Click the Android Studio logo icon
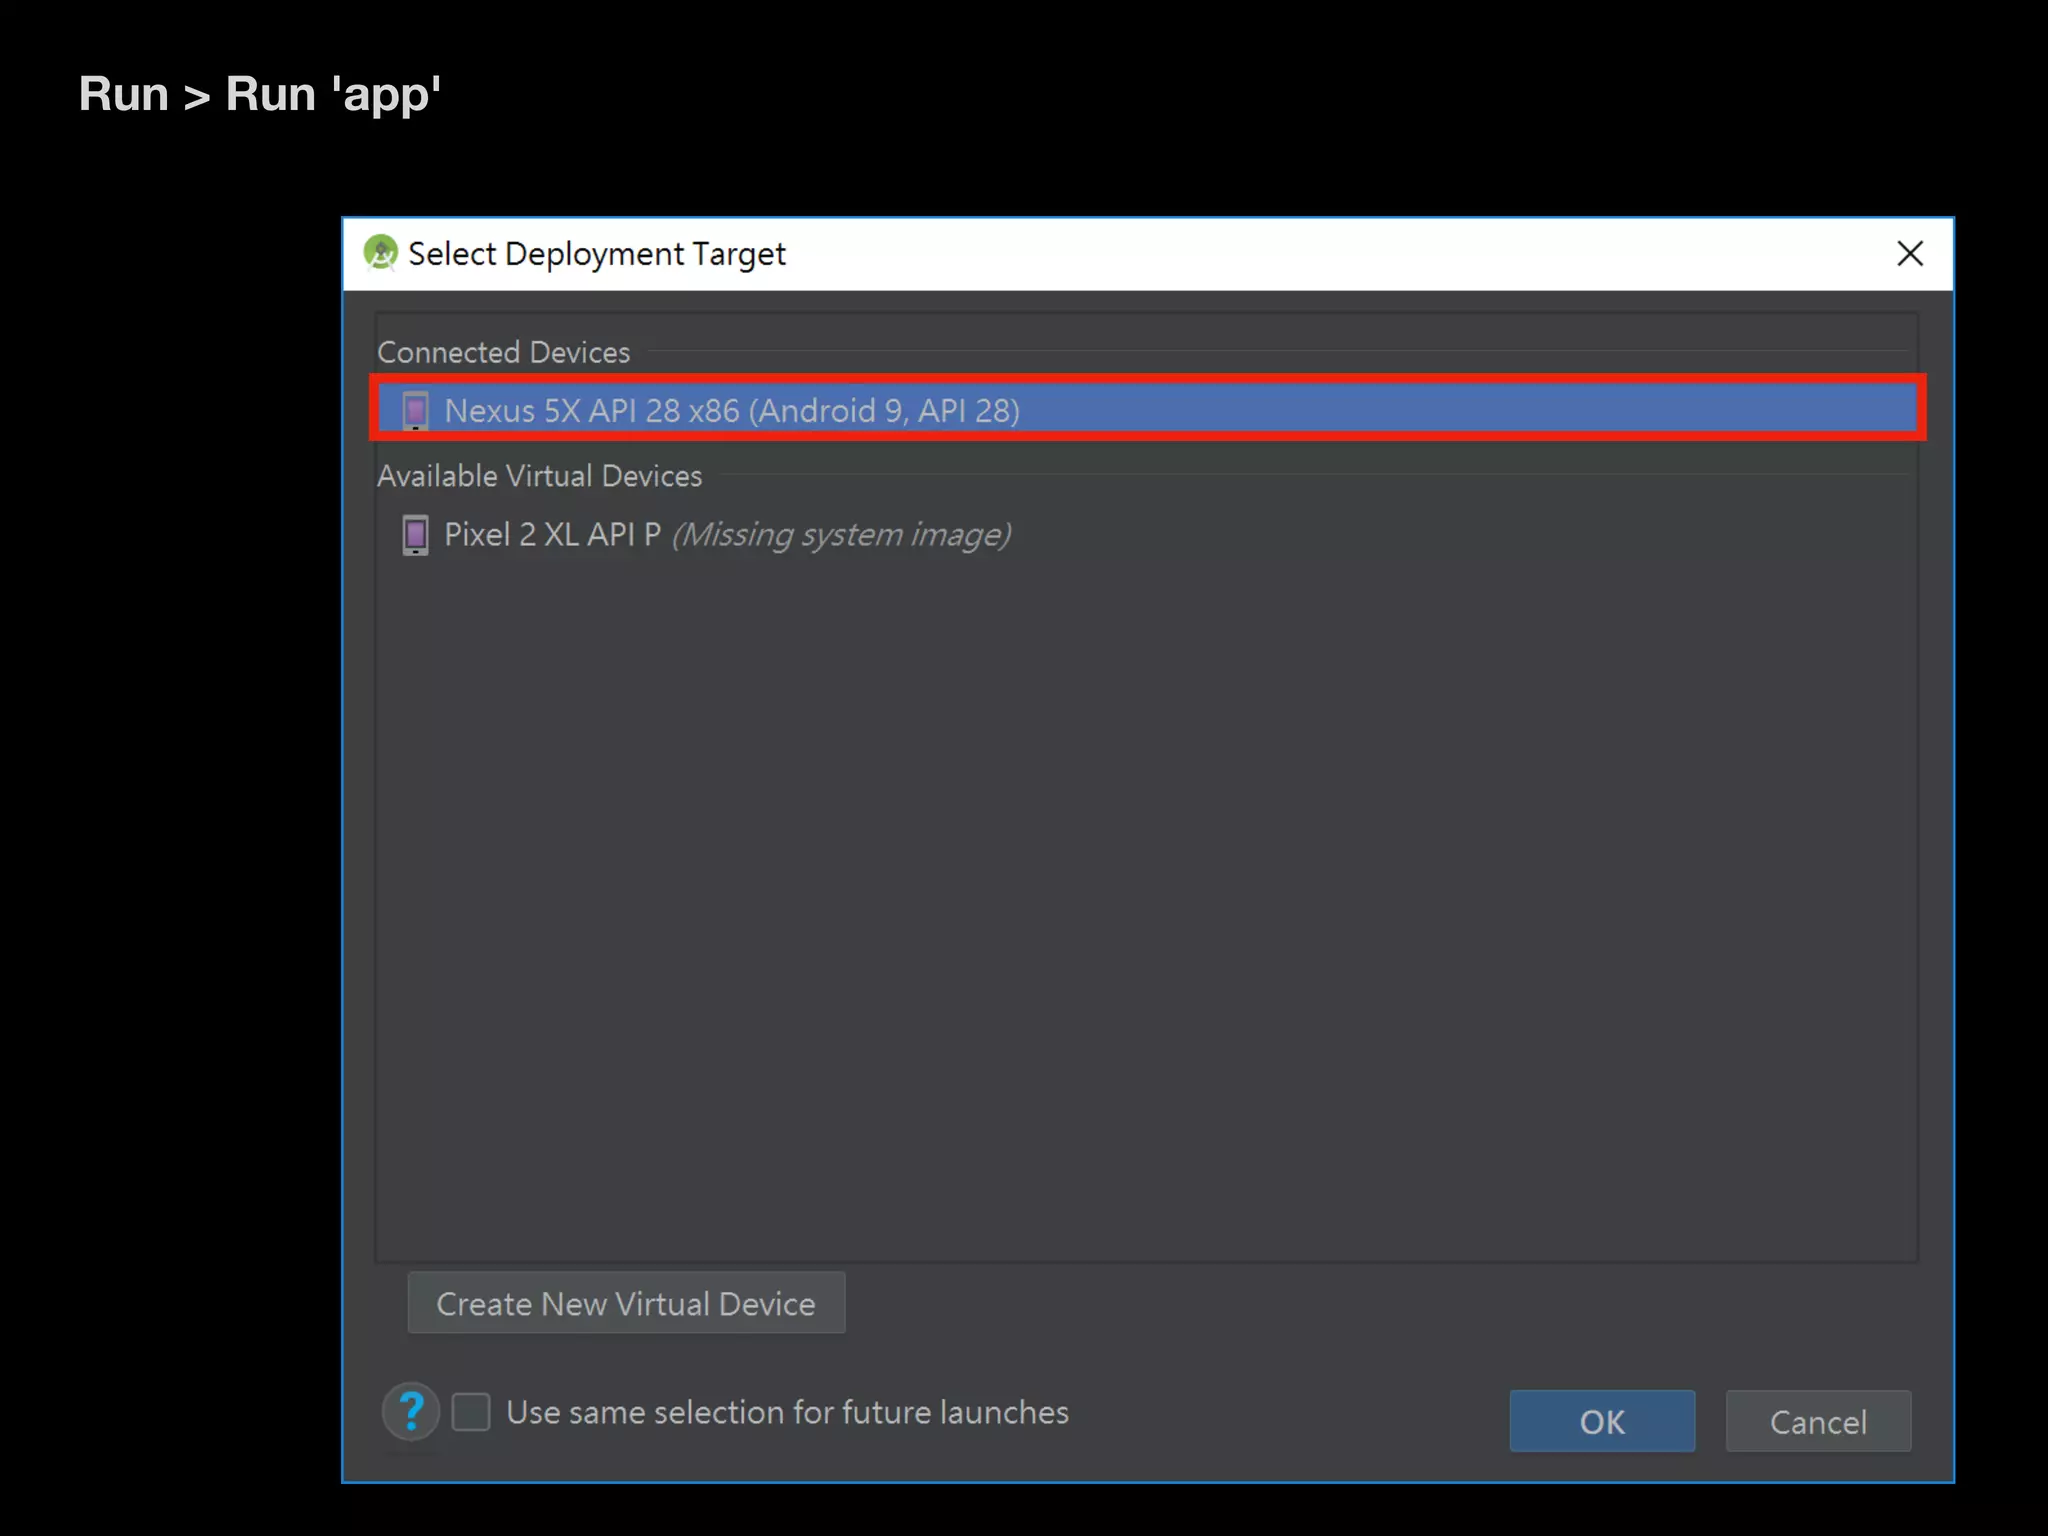This screenshot has height=1536, width=2048. pyautogui.click(x=381, y=253)
